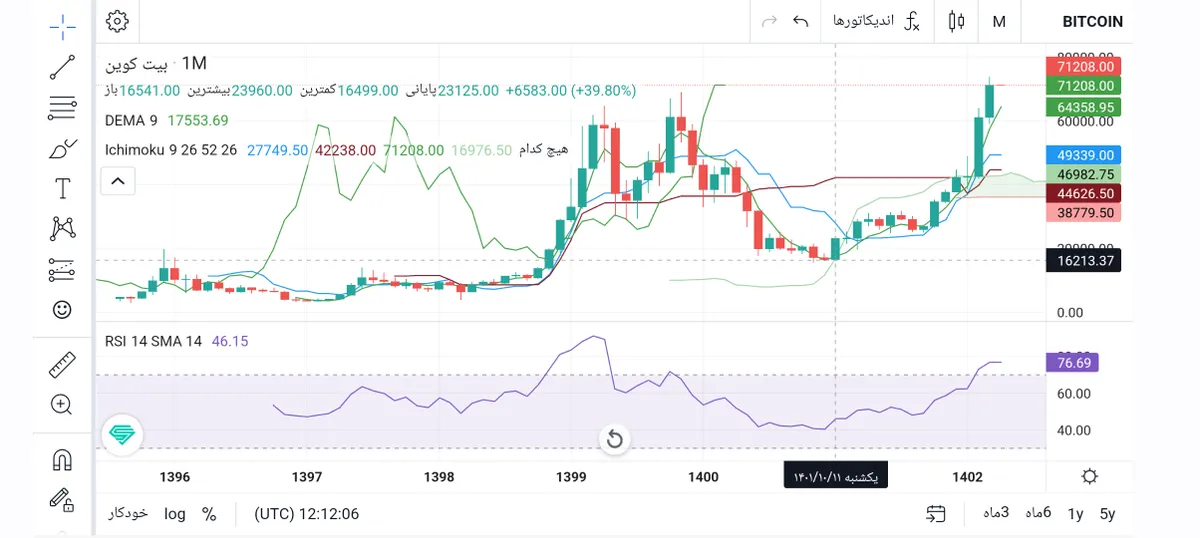Viewport: 1200px width, 538px height.
Task: Toggle log scale mode
Action: coord(175,514)
